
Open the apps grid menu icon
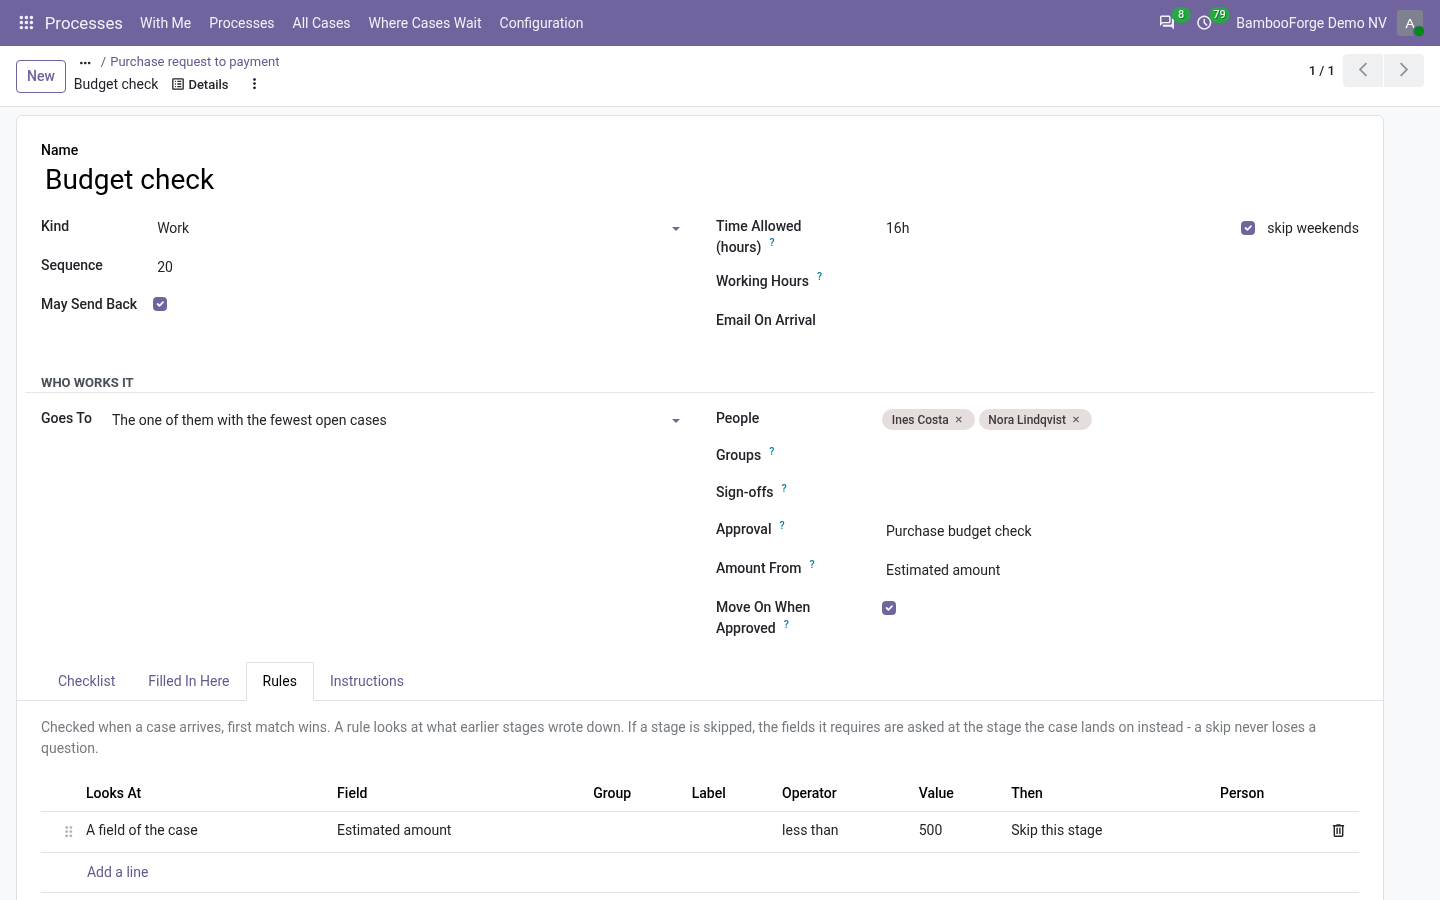27,23
